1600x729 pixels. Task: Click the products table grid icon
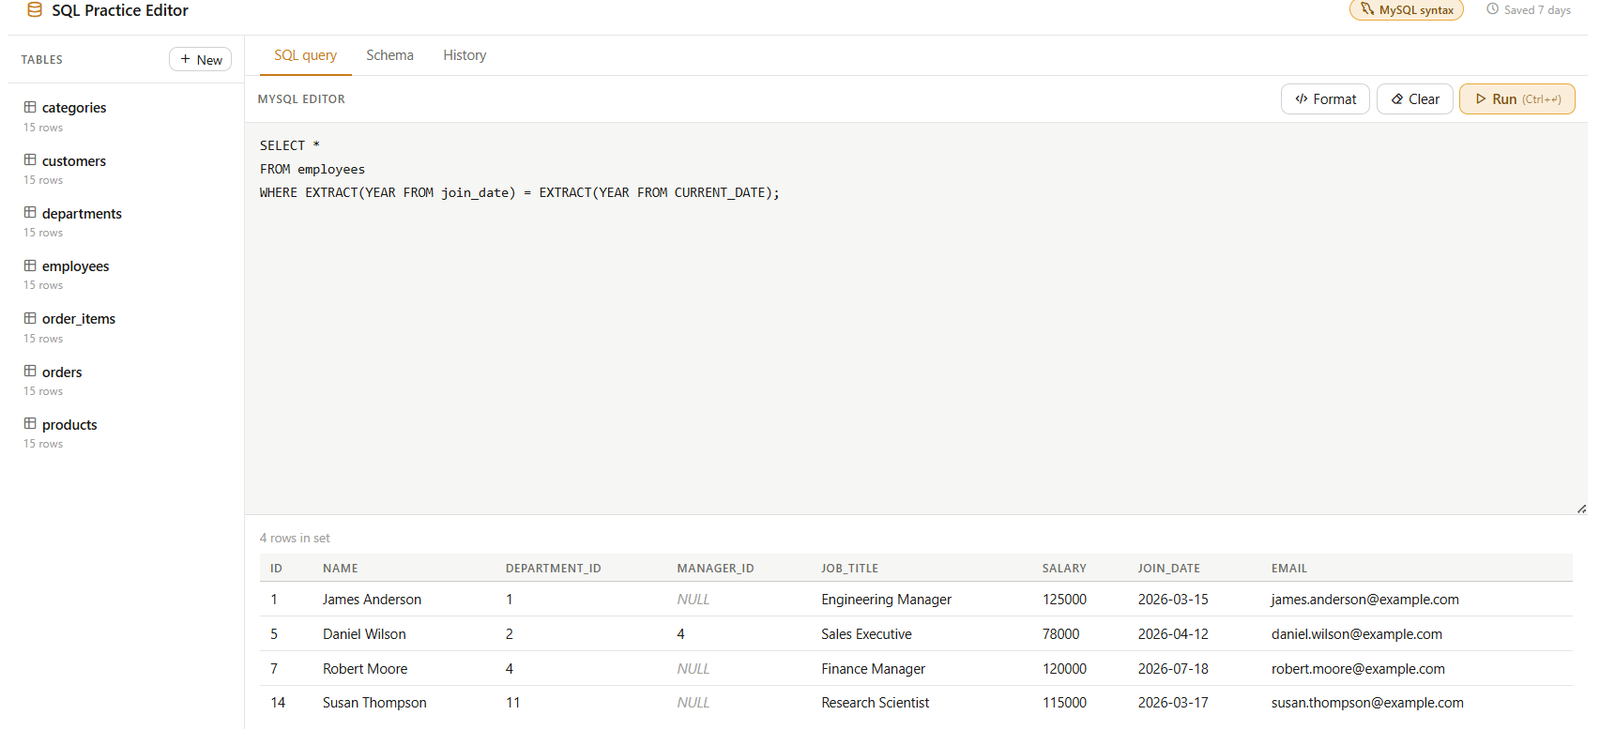pos(30,424)
